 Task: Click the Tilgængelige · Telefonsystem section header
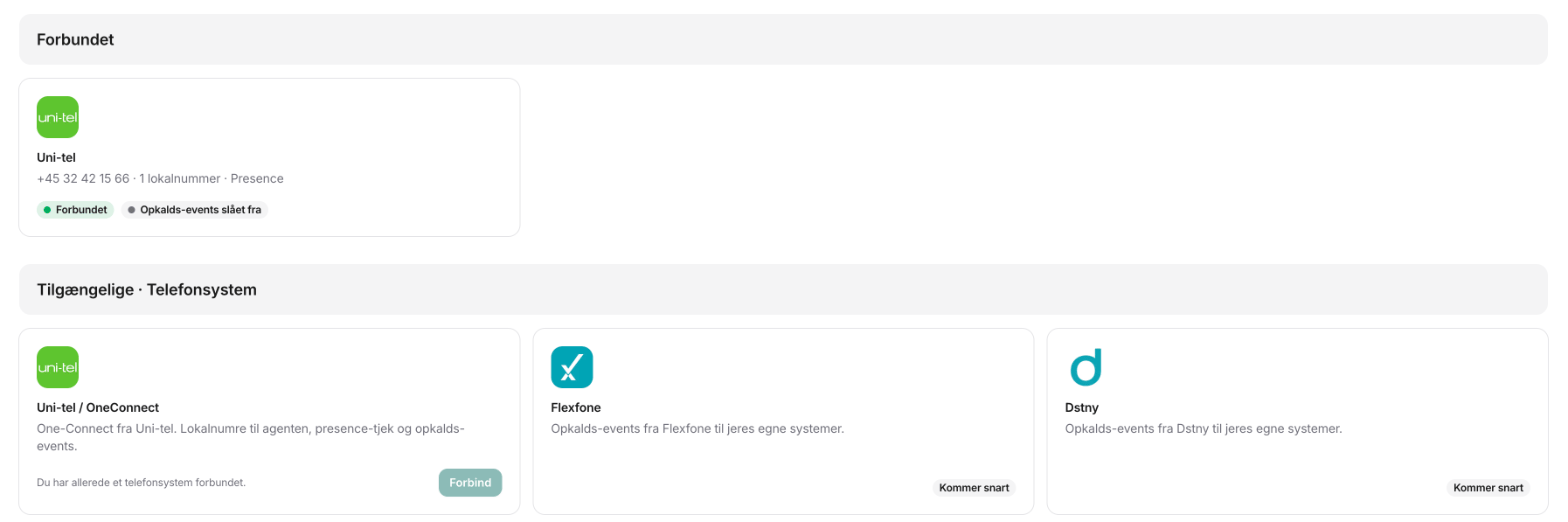pyautogui.click(x=783, y=290)
